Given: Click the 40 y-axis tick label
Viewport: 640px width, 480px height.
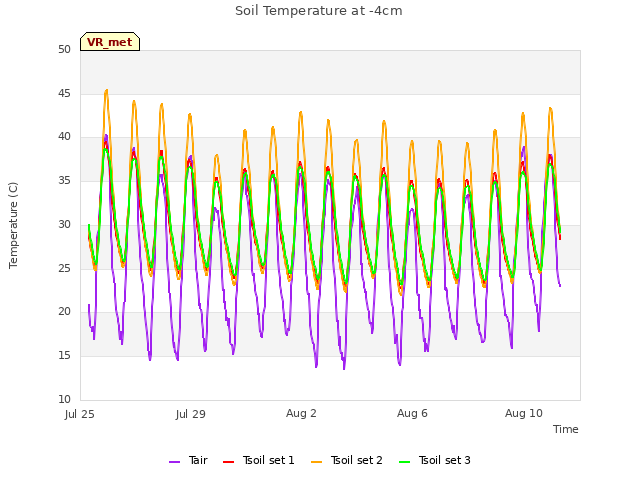Looking at the screenshot, I should (64, 137).
